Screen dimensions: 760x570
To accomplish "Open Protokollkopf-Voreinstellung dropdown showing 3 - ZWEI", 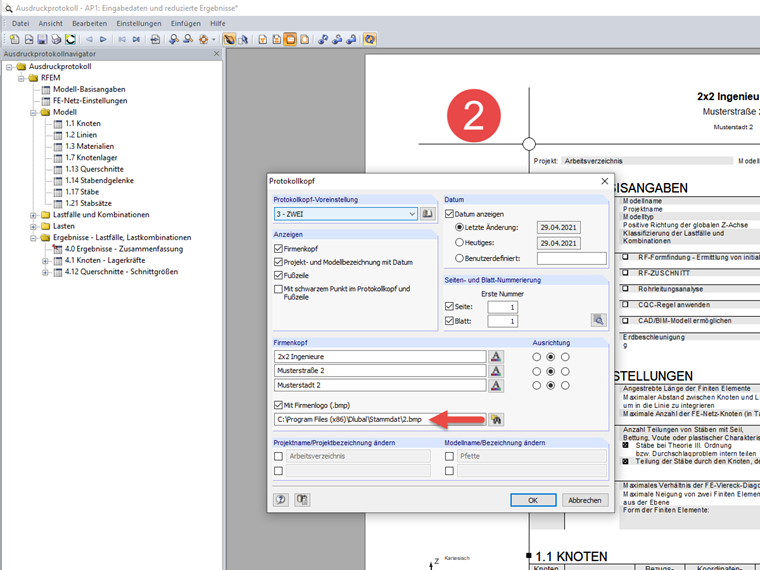I will [x=346, y=214].
